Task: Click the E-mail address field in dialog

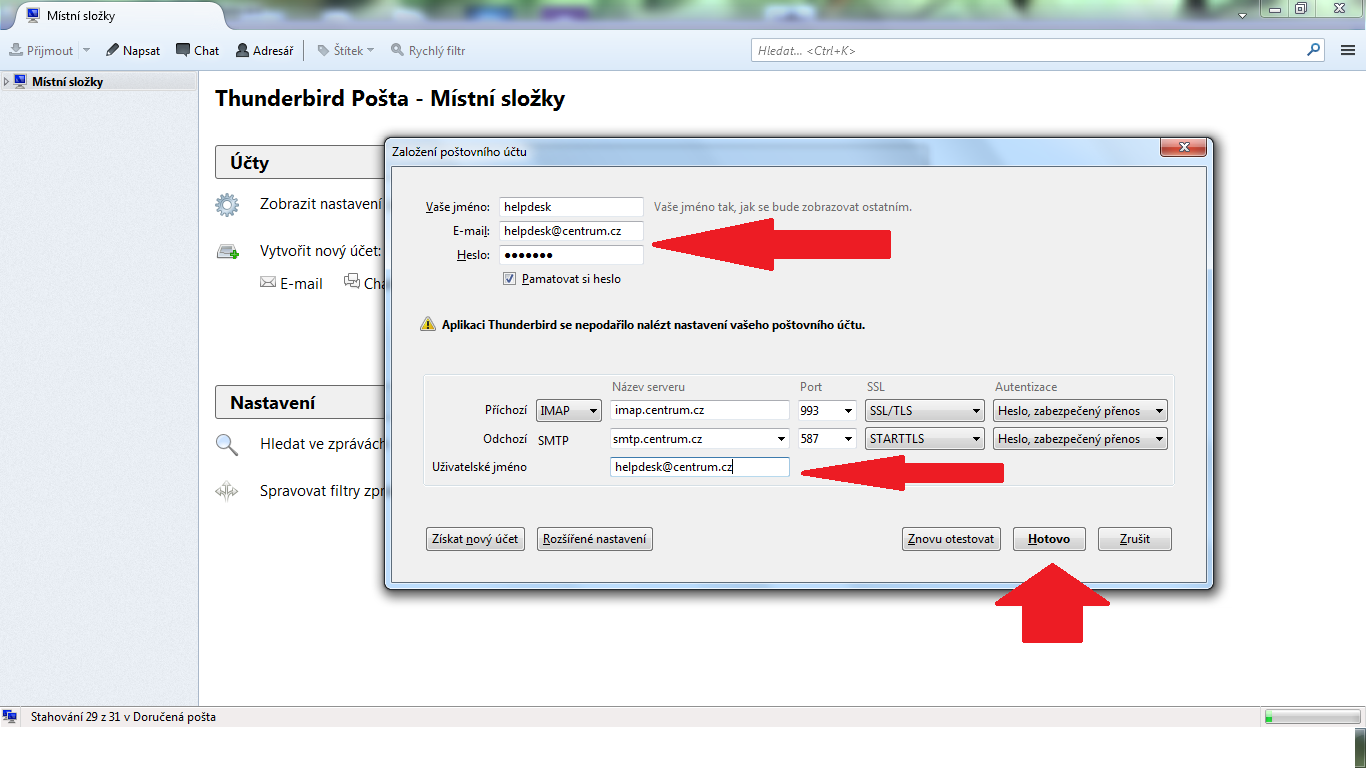Action: [571, 231]
